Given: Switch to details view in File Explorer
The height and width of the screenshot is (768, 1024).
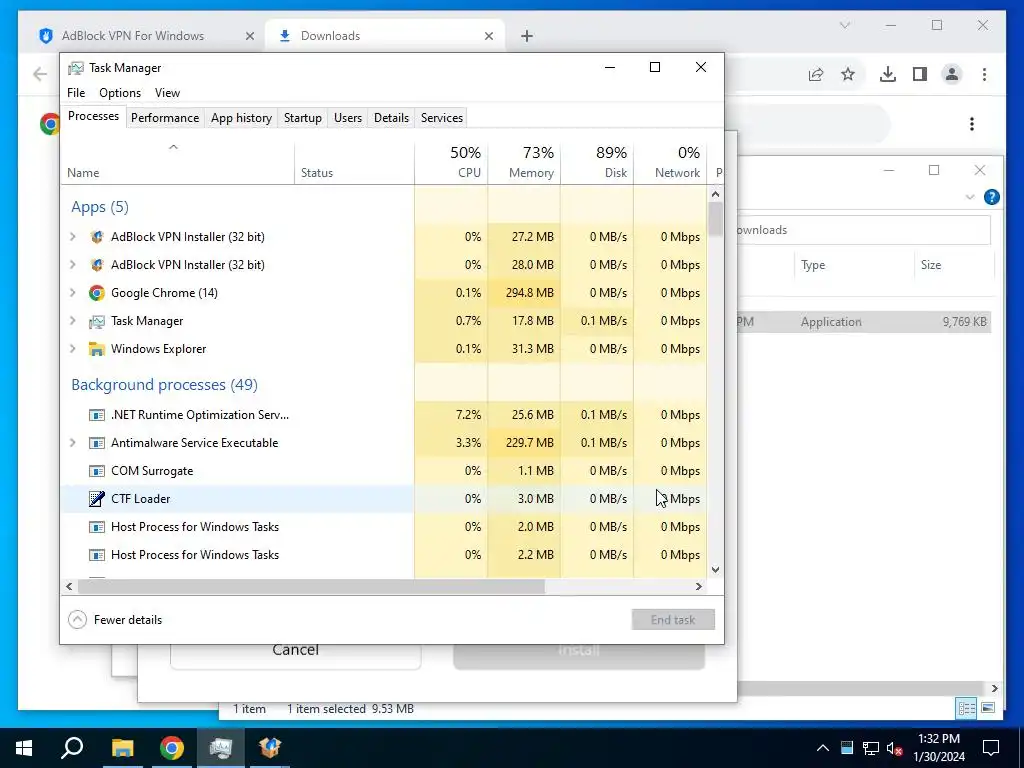Looking at the screenshot, I should (x=967, y=708).
